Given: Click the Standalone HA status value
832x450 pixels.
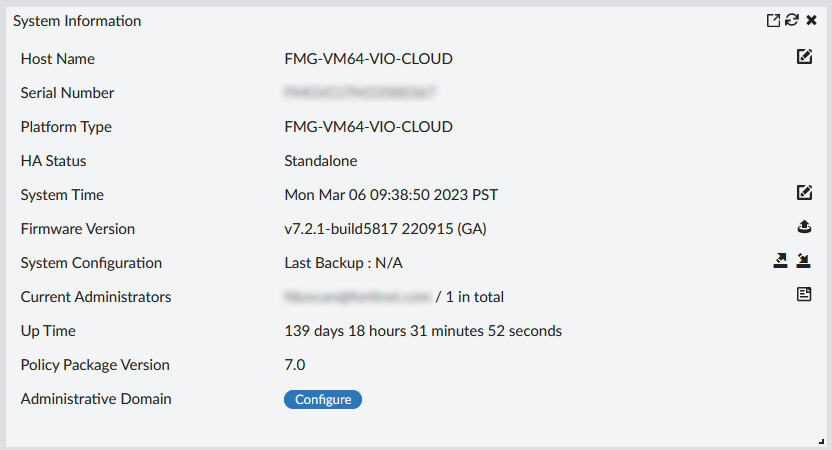Looking at the screenshot, I should click(320, 161).
